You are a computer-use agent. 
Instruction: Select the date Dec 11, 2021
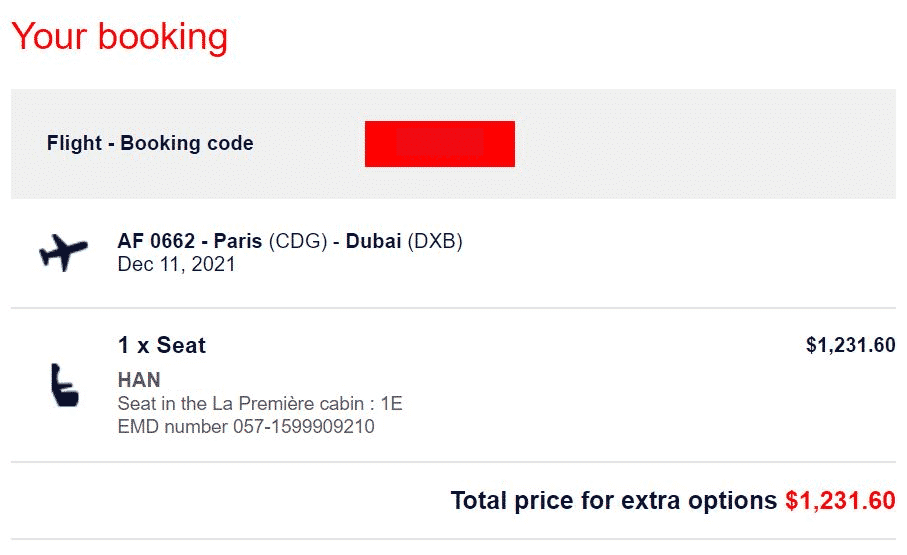click(176, 264)
